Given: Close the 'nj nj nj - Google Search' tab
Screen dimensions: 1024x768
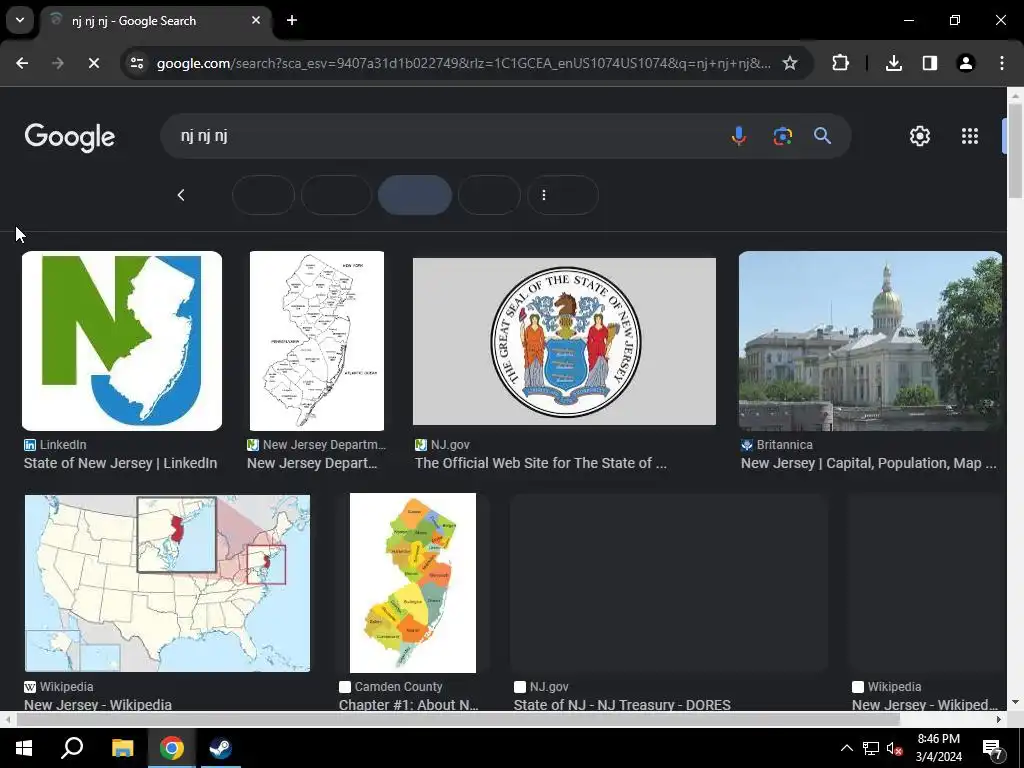Looking at the screenshot, I should click(x=256, y=20).
